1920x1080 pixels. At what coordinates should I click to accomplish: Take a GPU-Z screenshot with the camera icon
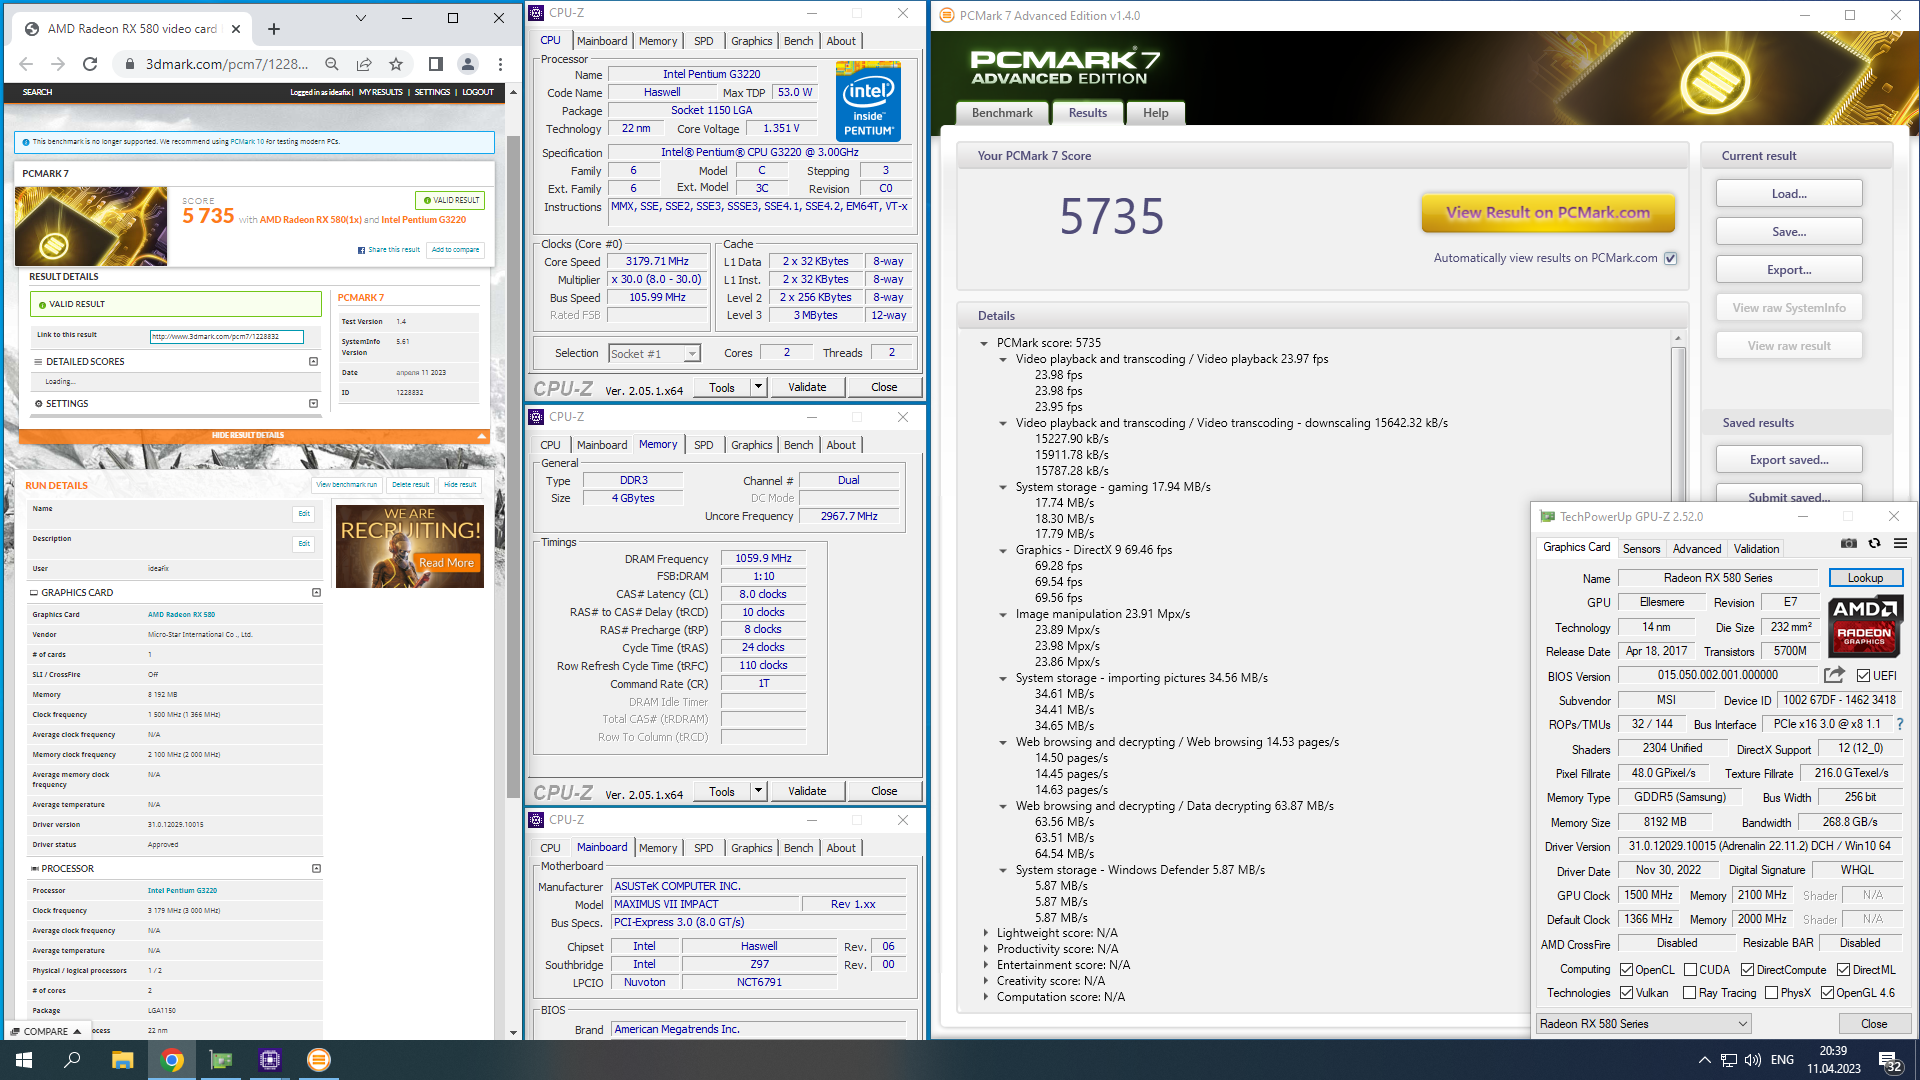[x=1849, y=543]
